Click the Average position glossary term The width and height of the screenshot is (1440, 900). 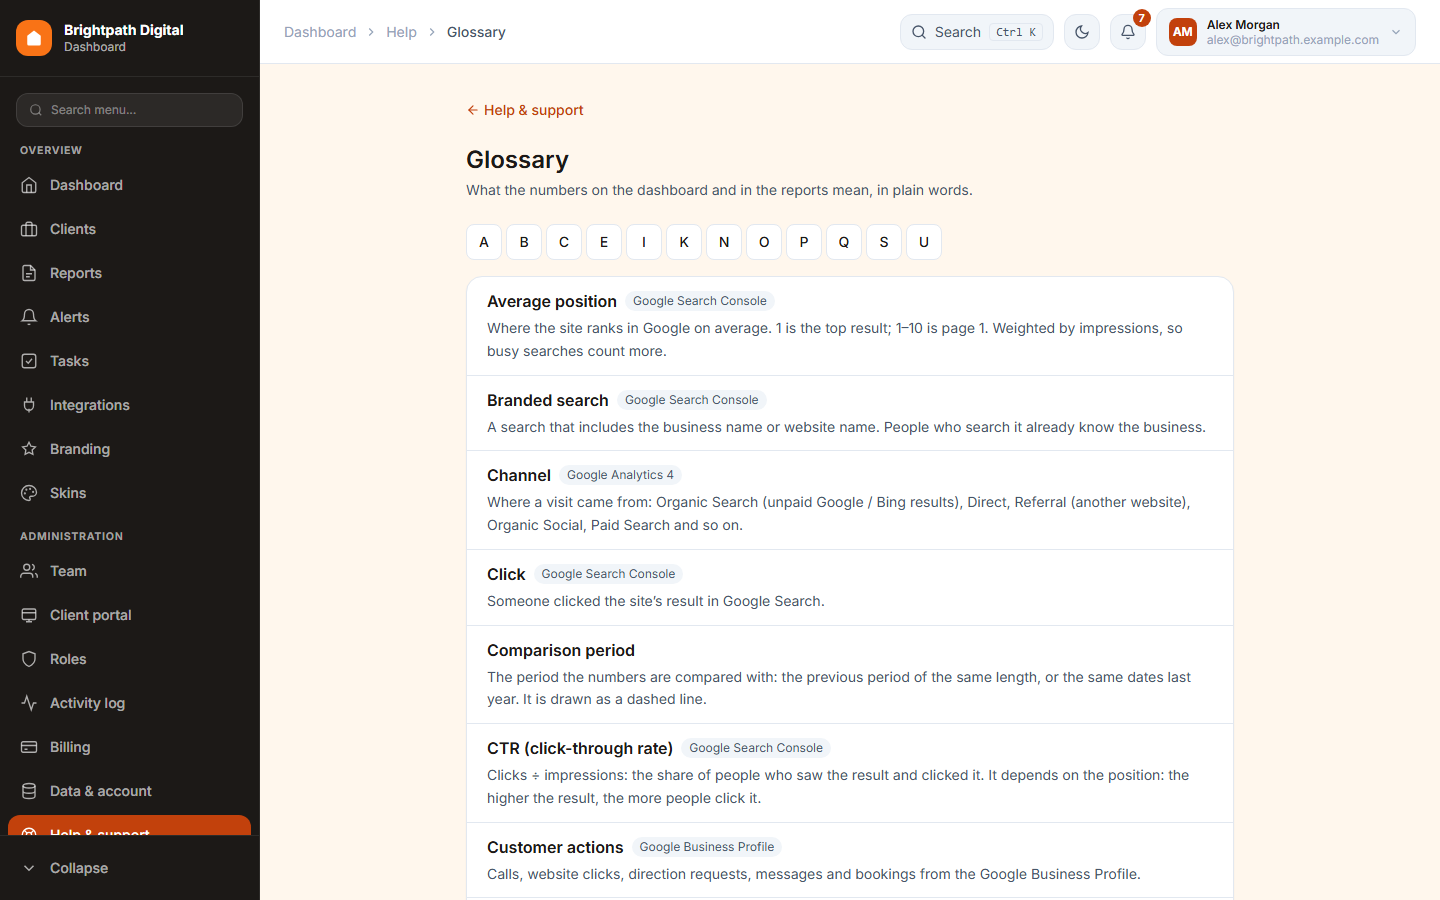[x=552, y=301]
